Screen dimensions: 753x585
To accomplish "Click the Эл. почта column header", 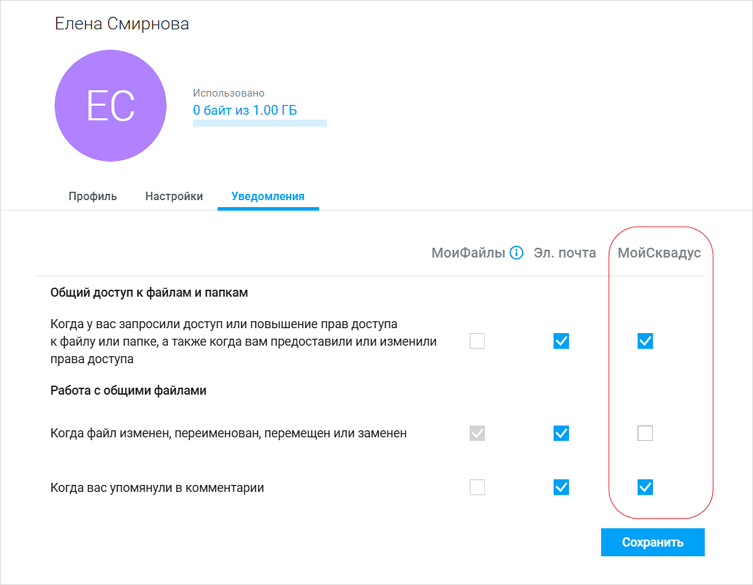I will (x=565, y=253).
